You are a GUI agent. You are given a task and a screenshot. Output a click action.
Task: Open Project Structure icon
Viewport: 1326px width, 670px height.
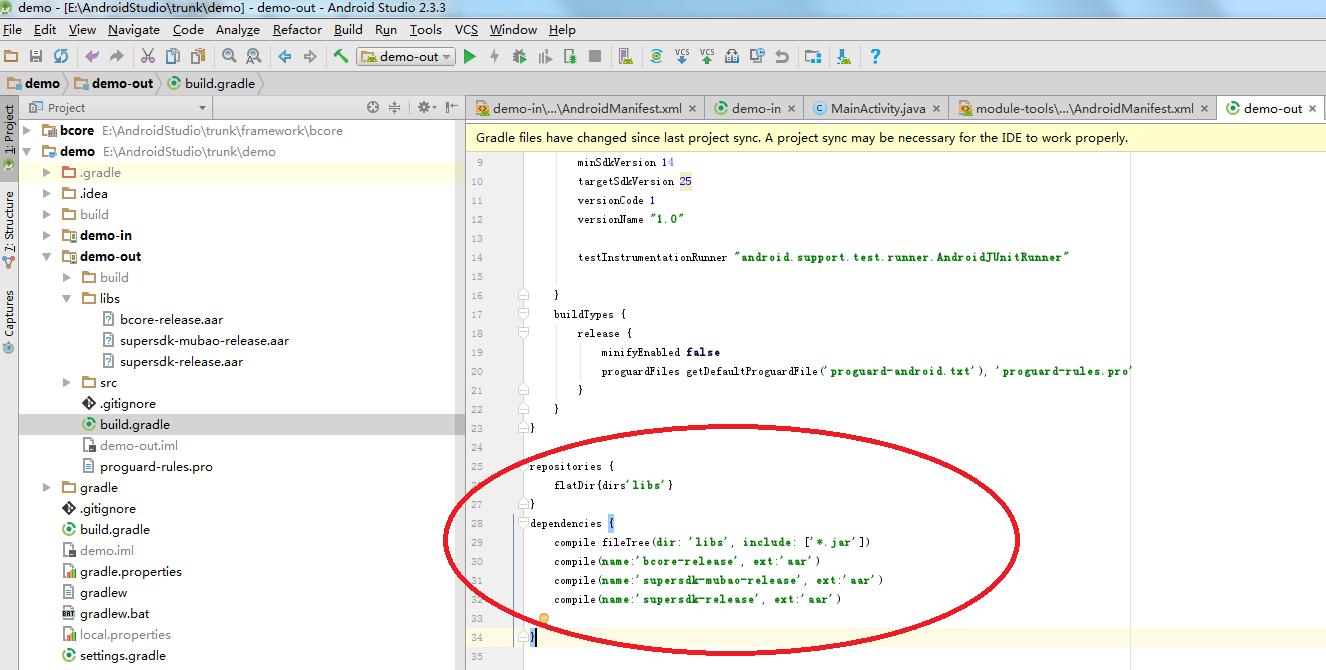tap(813, 56)
